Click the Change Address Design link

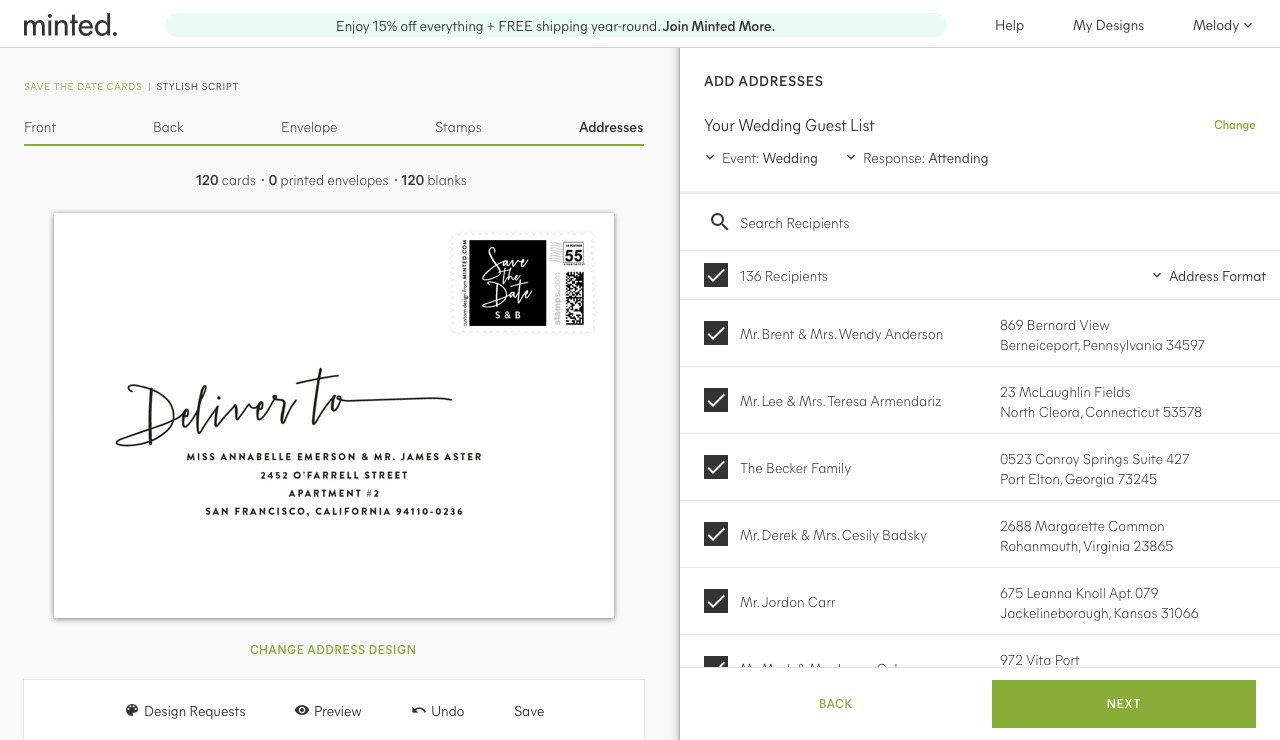(x=333, y=649)
